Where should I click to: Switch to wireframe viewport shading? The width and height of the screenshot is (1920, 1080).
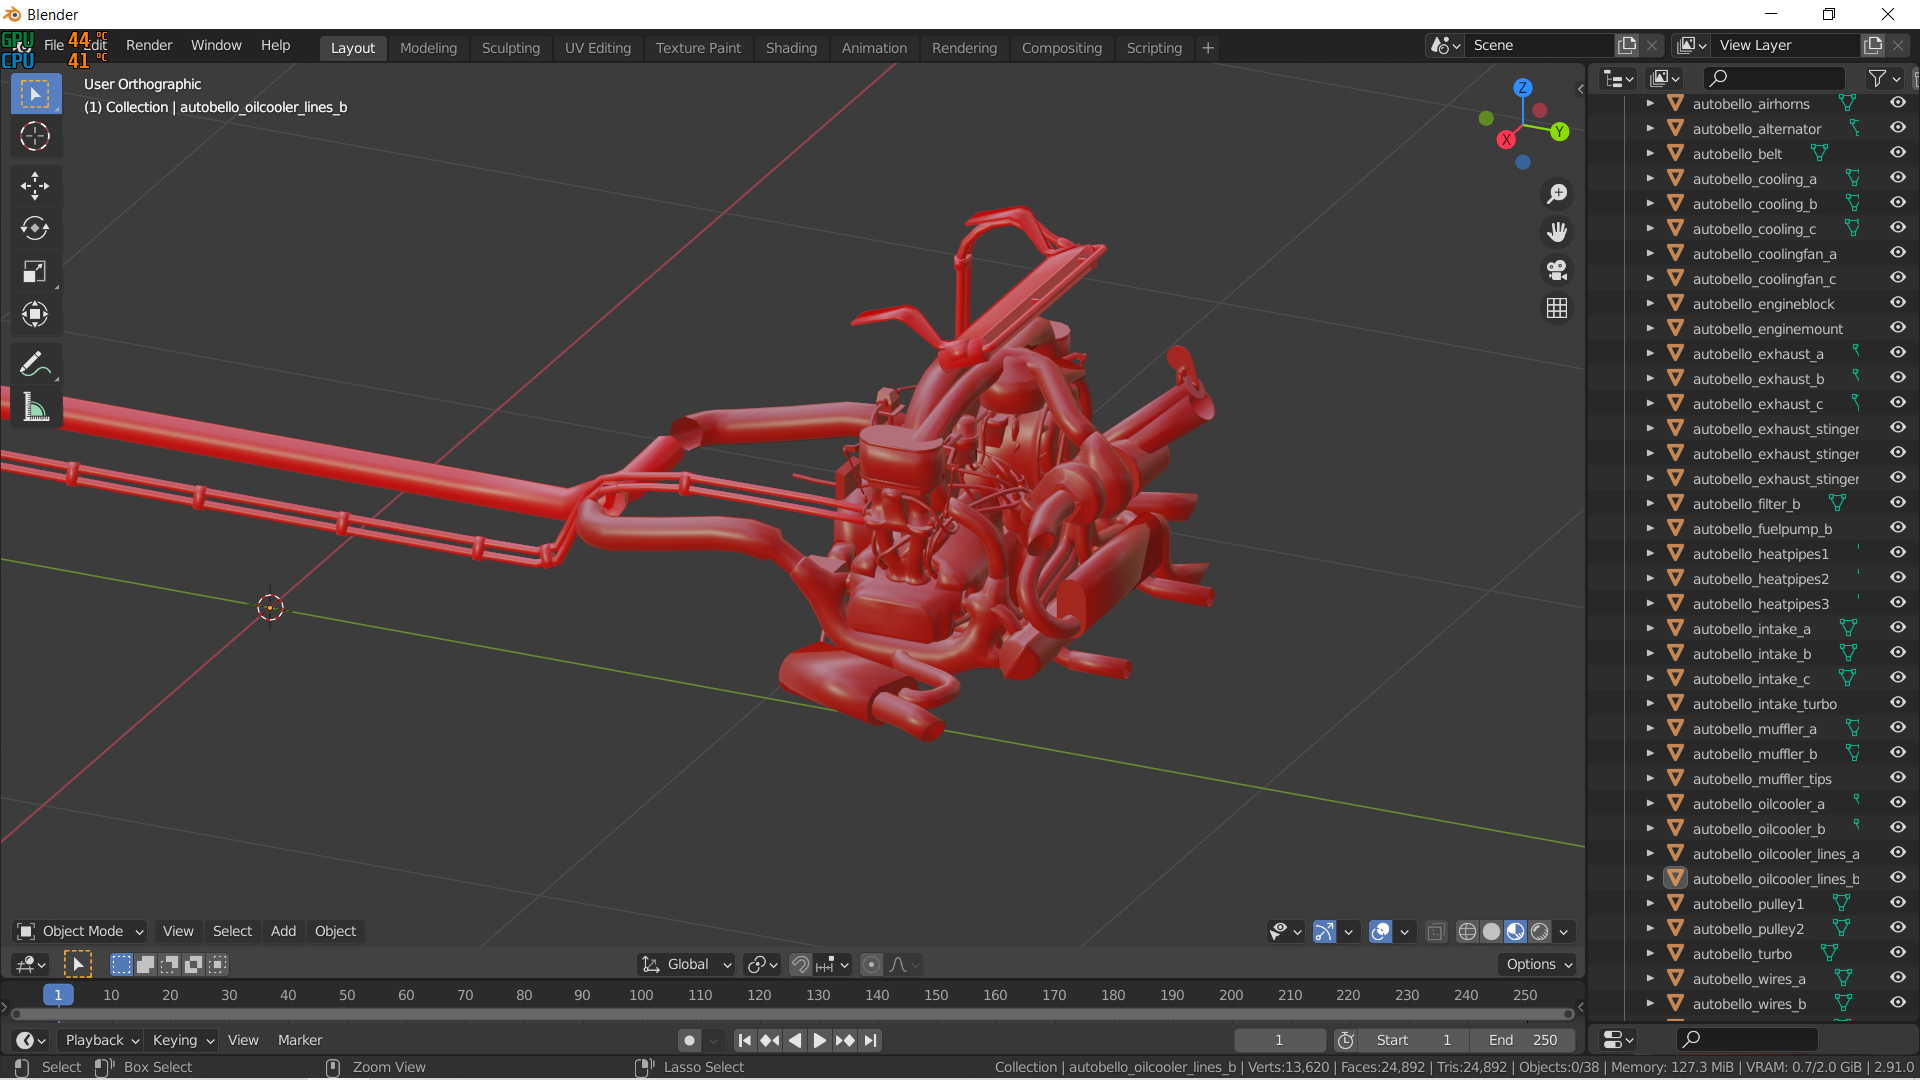[x=1467, y=931]
